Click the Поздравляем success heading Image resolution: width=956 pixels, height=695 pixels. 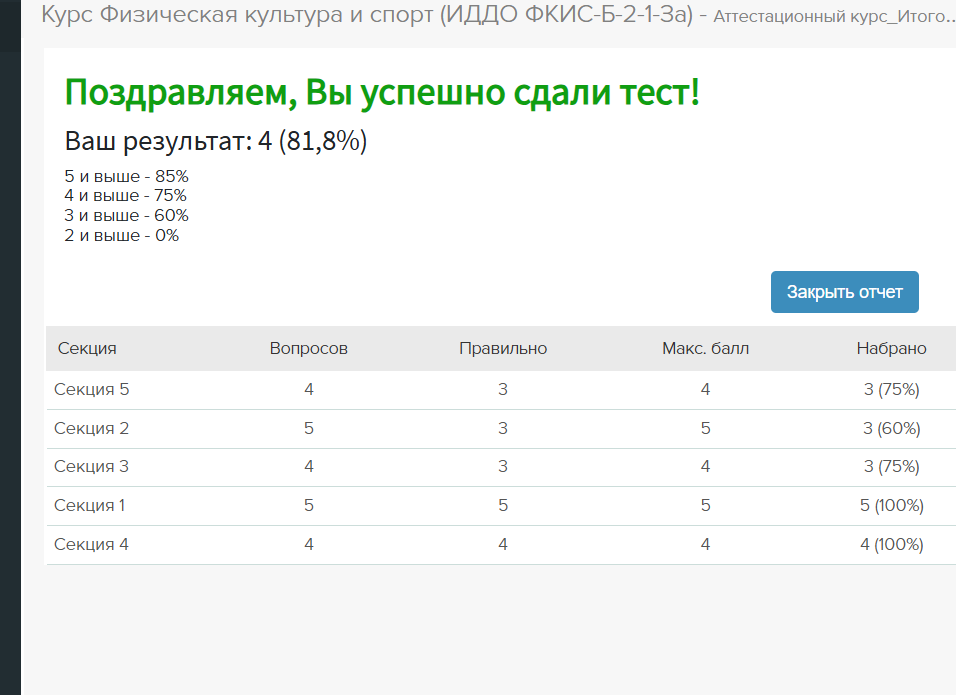[x=382, y=93]
